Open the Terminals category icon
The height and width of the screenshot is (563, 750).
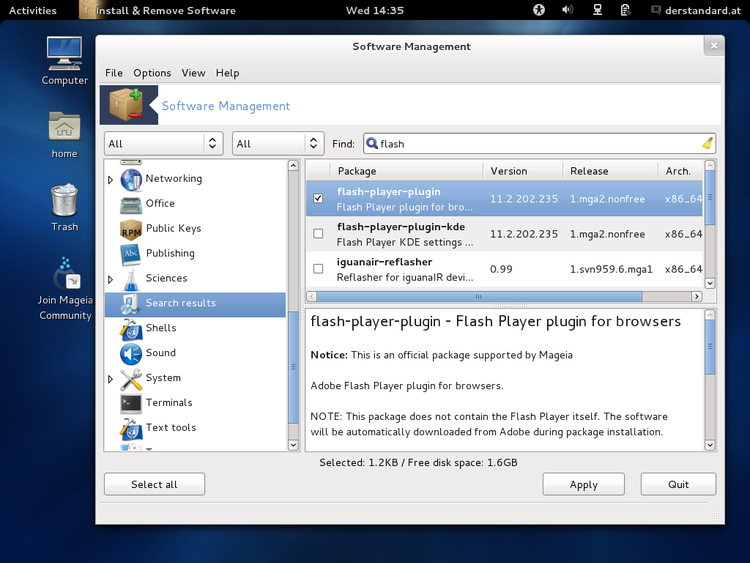tap(130, 403)
